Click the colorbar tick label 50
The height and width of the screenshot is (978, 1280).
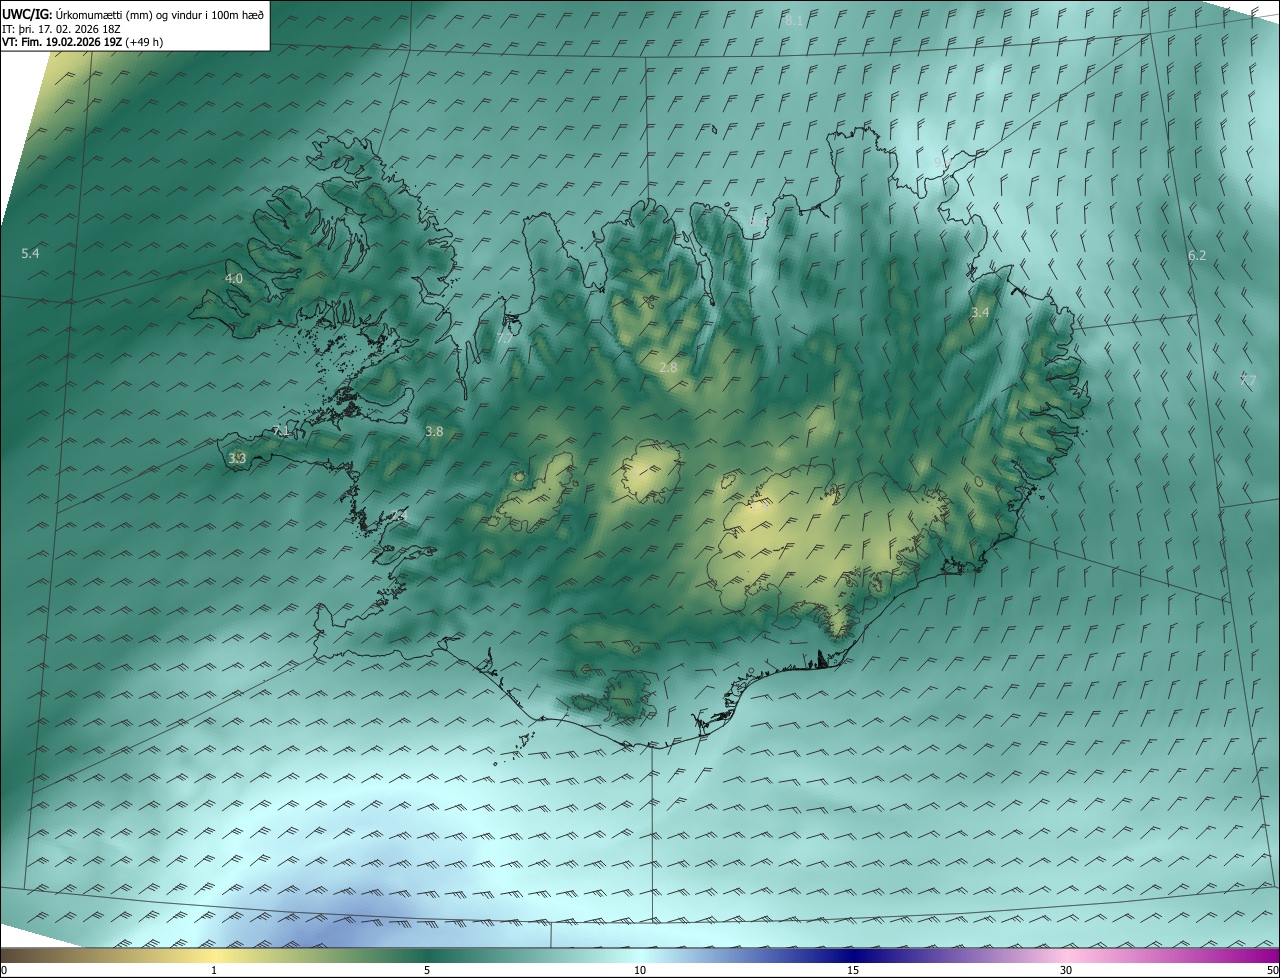[1271, 970]
